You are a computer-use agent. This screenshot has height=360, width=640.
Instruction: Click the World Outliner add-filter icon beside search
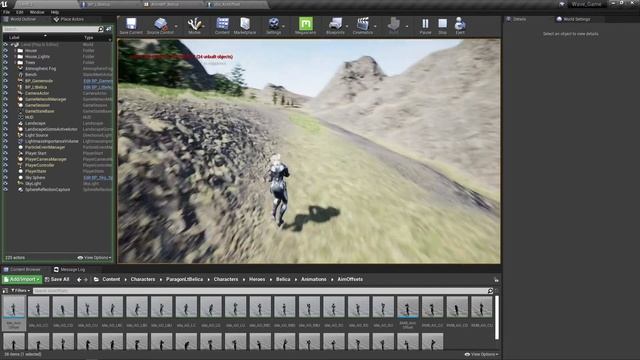pos(109,29)
